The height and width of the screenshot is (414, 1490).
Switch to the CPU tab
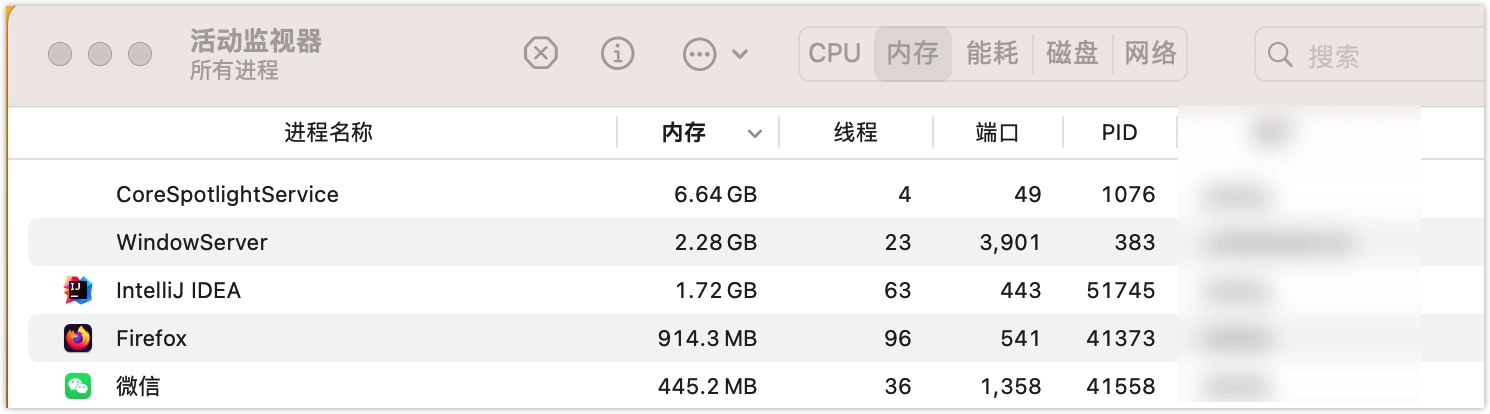[835, 54]
